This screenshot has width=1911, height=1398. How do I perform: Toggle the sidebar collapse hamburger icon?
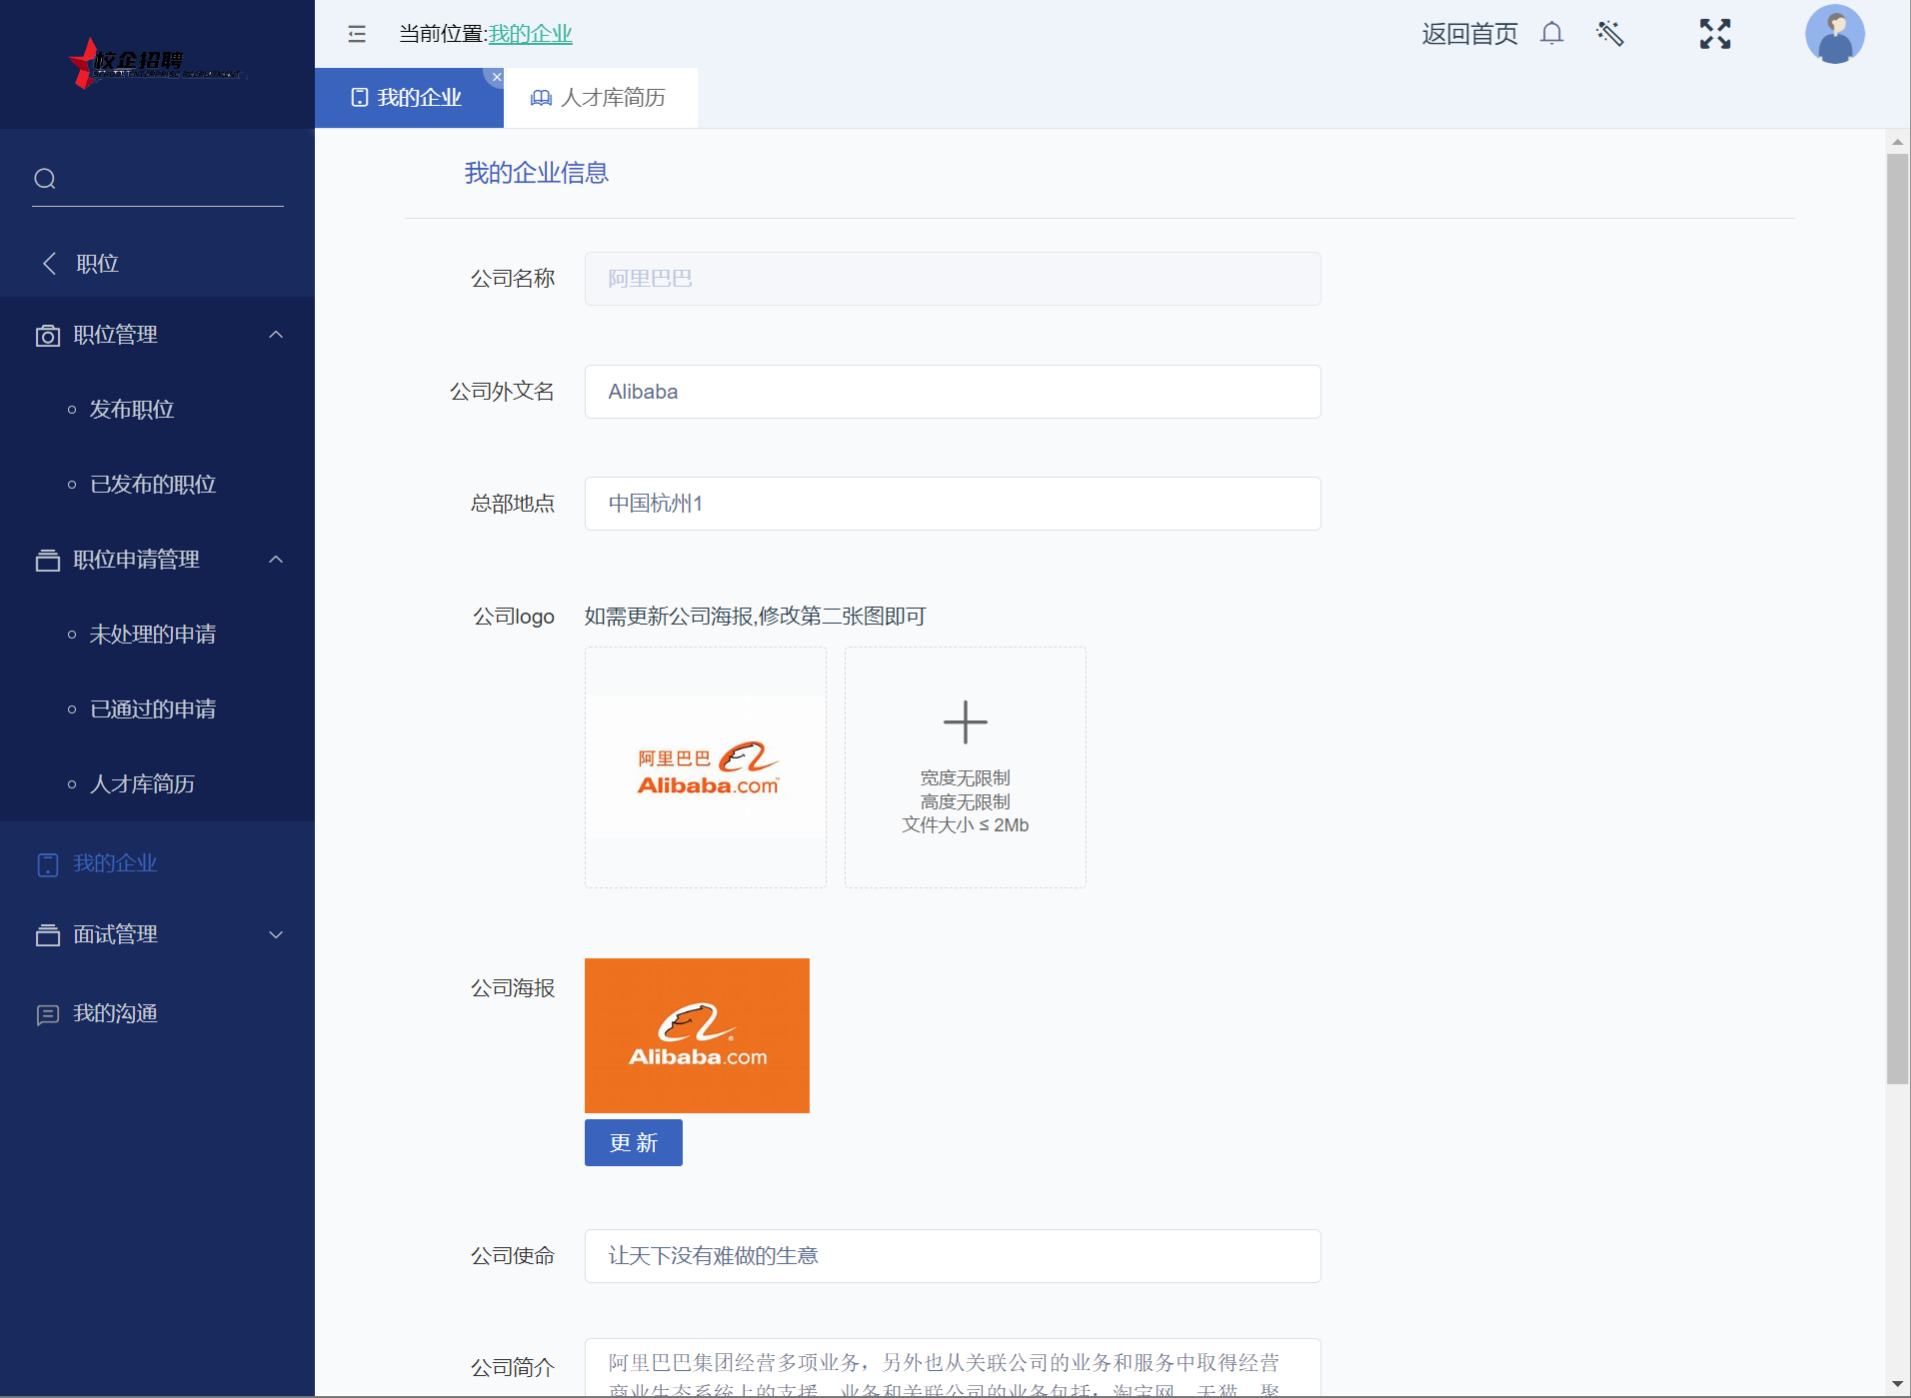[x=357, y=34]
